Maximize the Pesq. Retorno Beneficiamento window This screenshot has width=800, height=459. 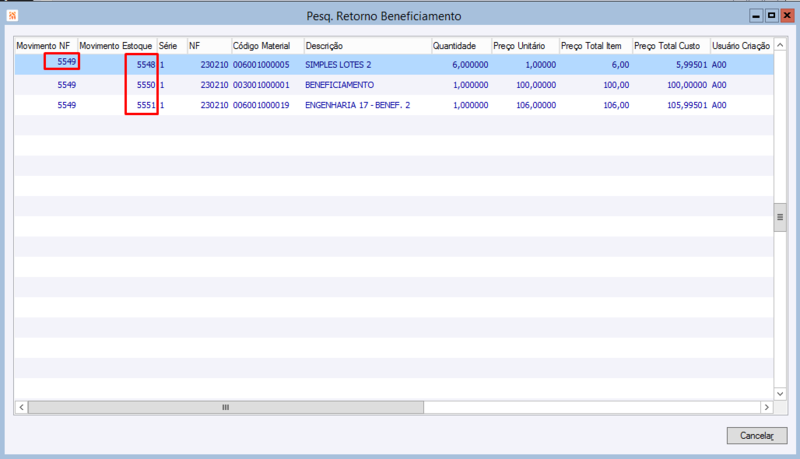click(x=771, y=16)
